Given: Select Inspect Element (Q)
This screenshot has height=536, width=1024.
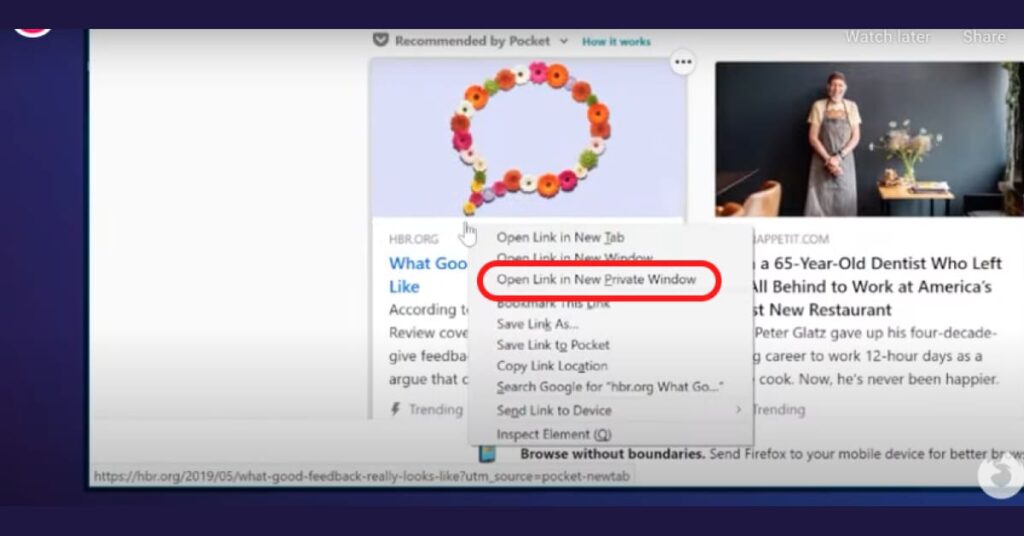Looking at the screenshot, I should point(553,434).
